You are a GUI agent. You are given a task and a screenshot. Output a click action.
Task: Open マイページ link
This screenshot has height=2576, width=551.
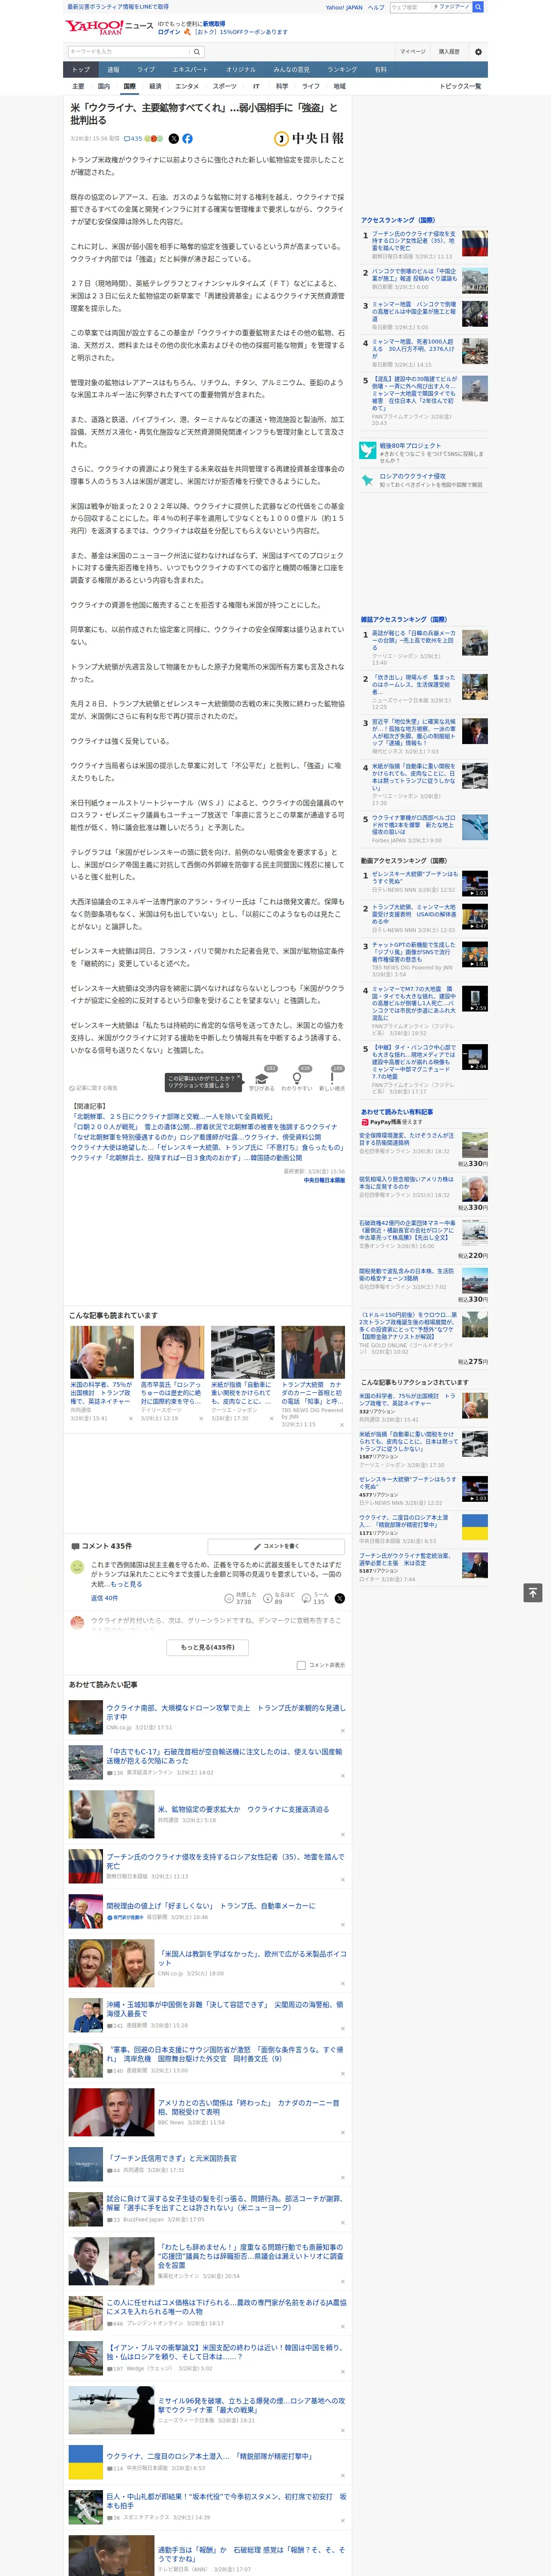tap(412, 51)
